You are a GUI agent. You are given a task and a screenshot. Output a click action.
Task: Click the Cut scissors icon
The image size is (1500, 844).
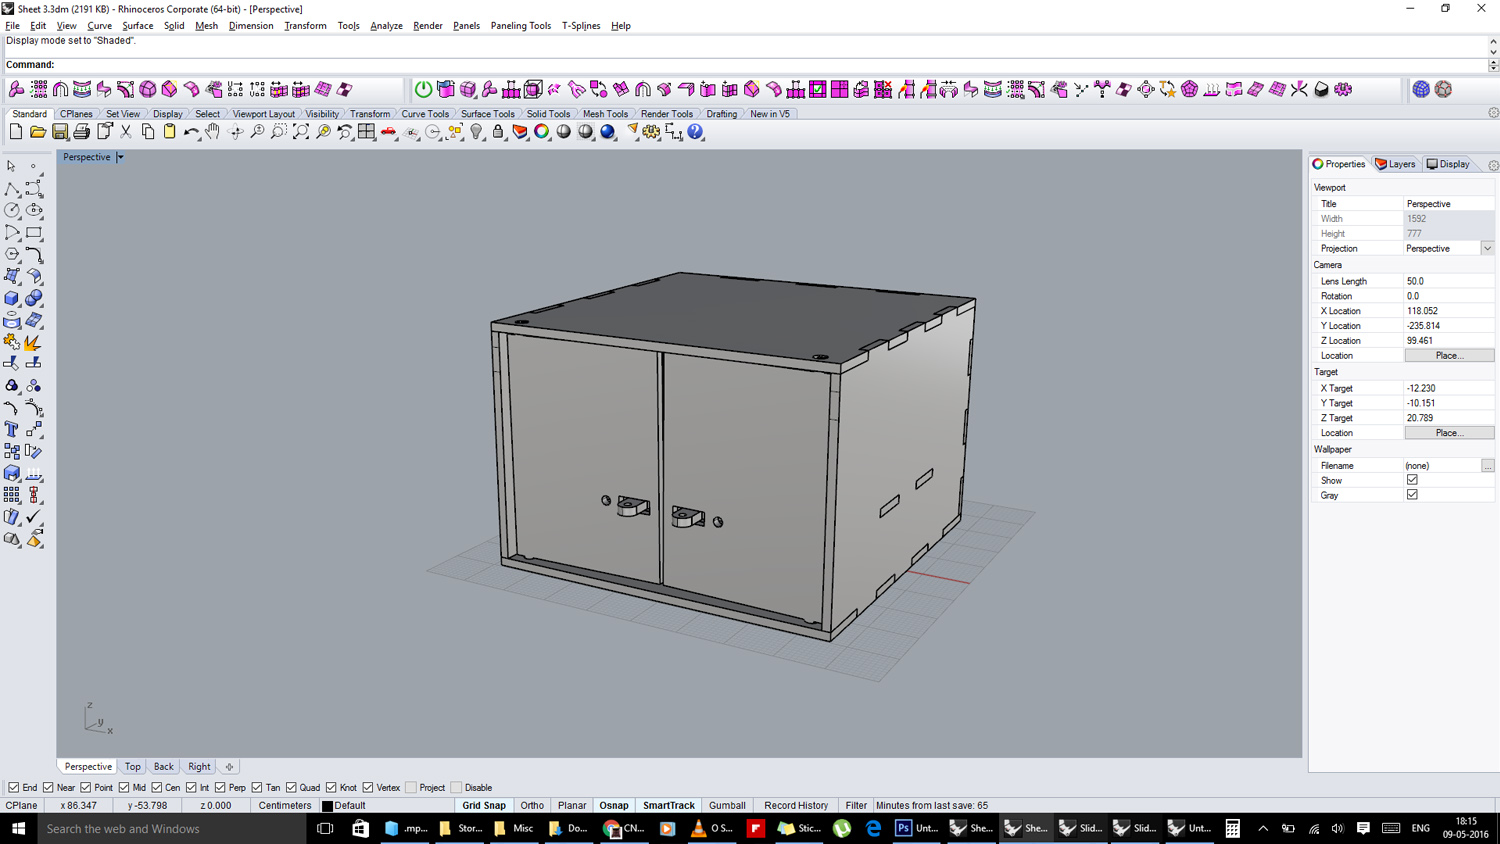[x=126, y=132]
